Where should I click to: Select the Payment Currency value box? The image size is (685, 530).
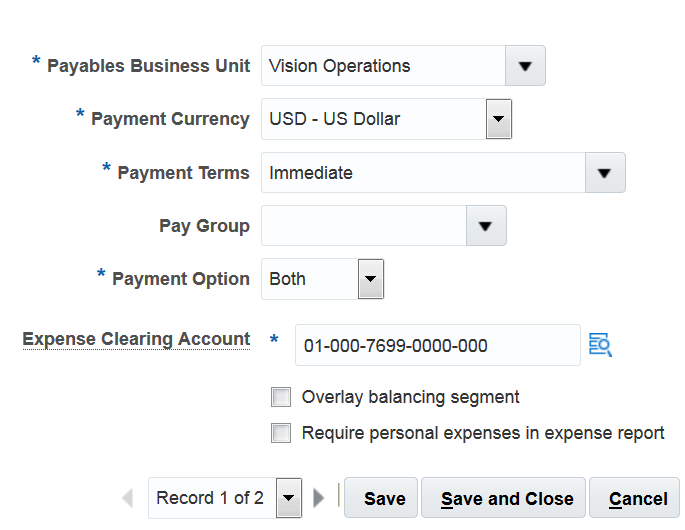click(x=372, y=119)
